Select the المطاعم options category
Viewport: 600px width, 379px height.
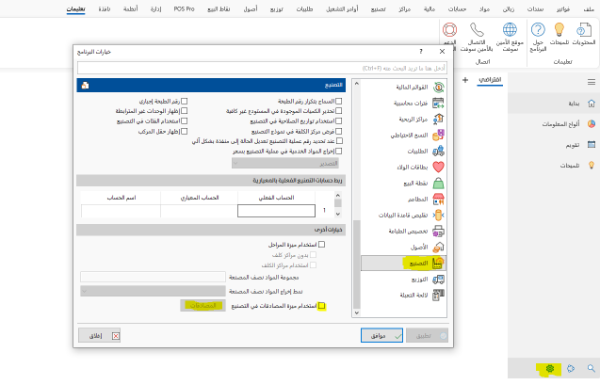[x=404, y=199]
